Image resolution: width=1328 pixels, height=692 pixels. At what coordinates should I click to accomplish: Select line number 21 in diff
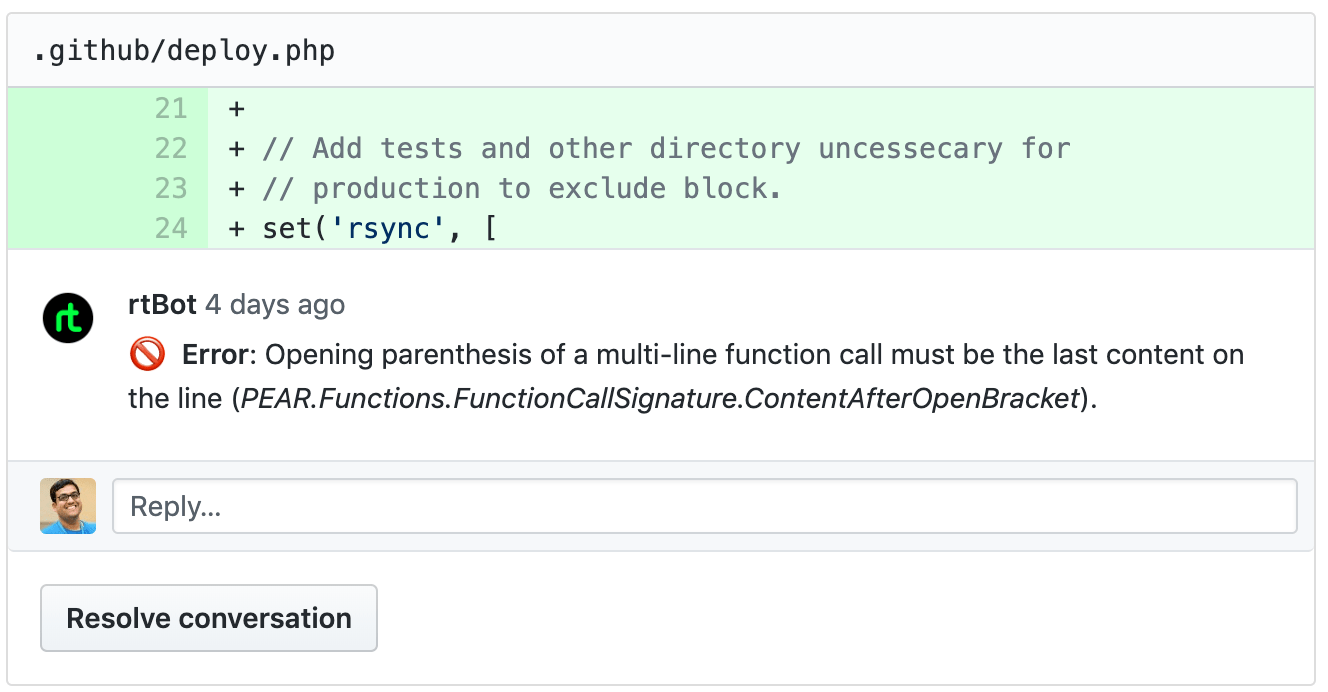[171, 108]
